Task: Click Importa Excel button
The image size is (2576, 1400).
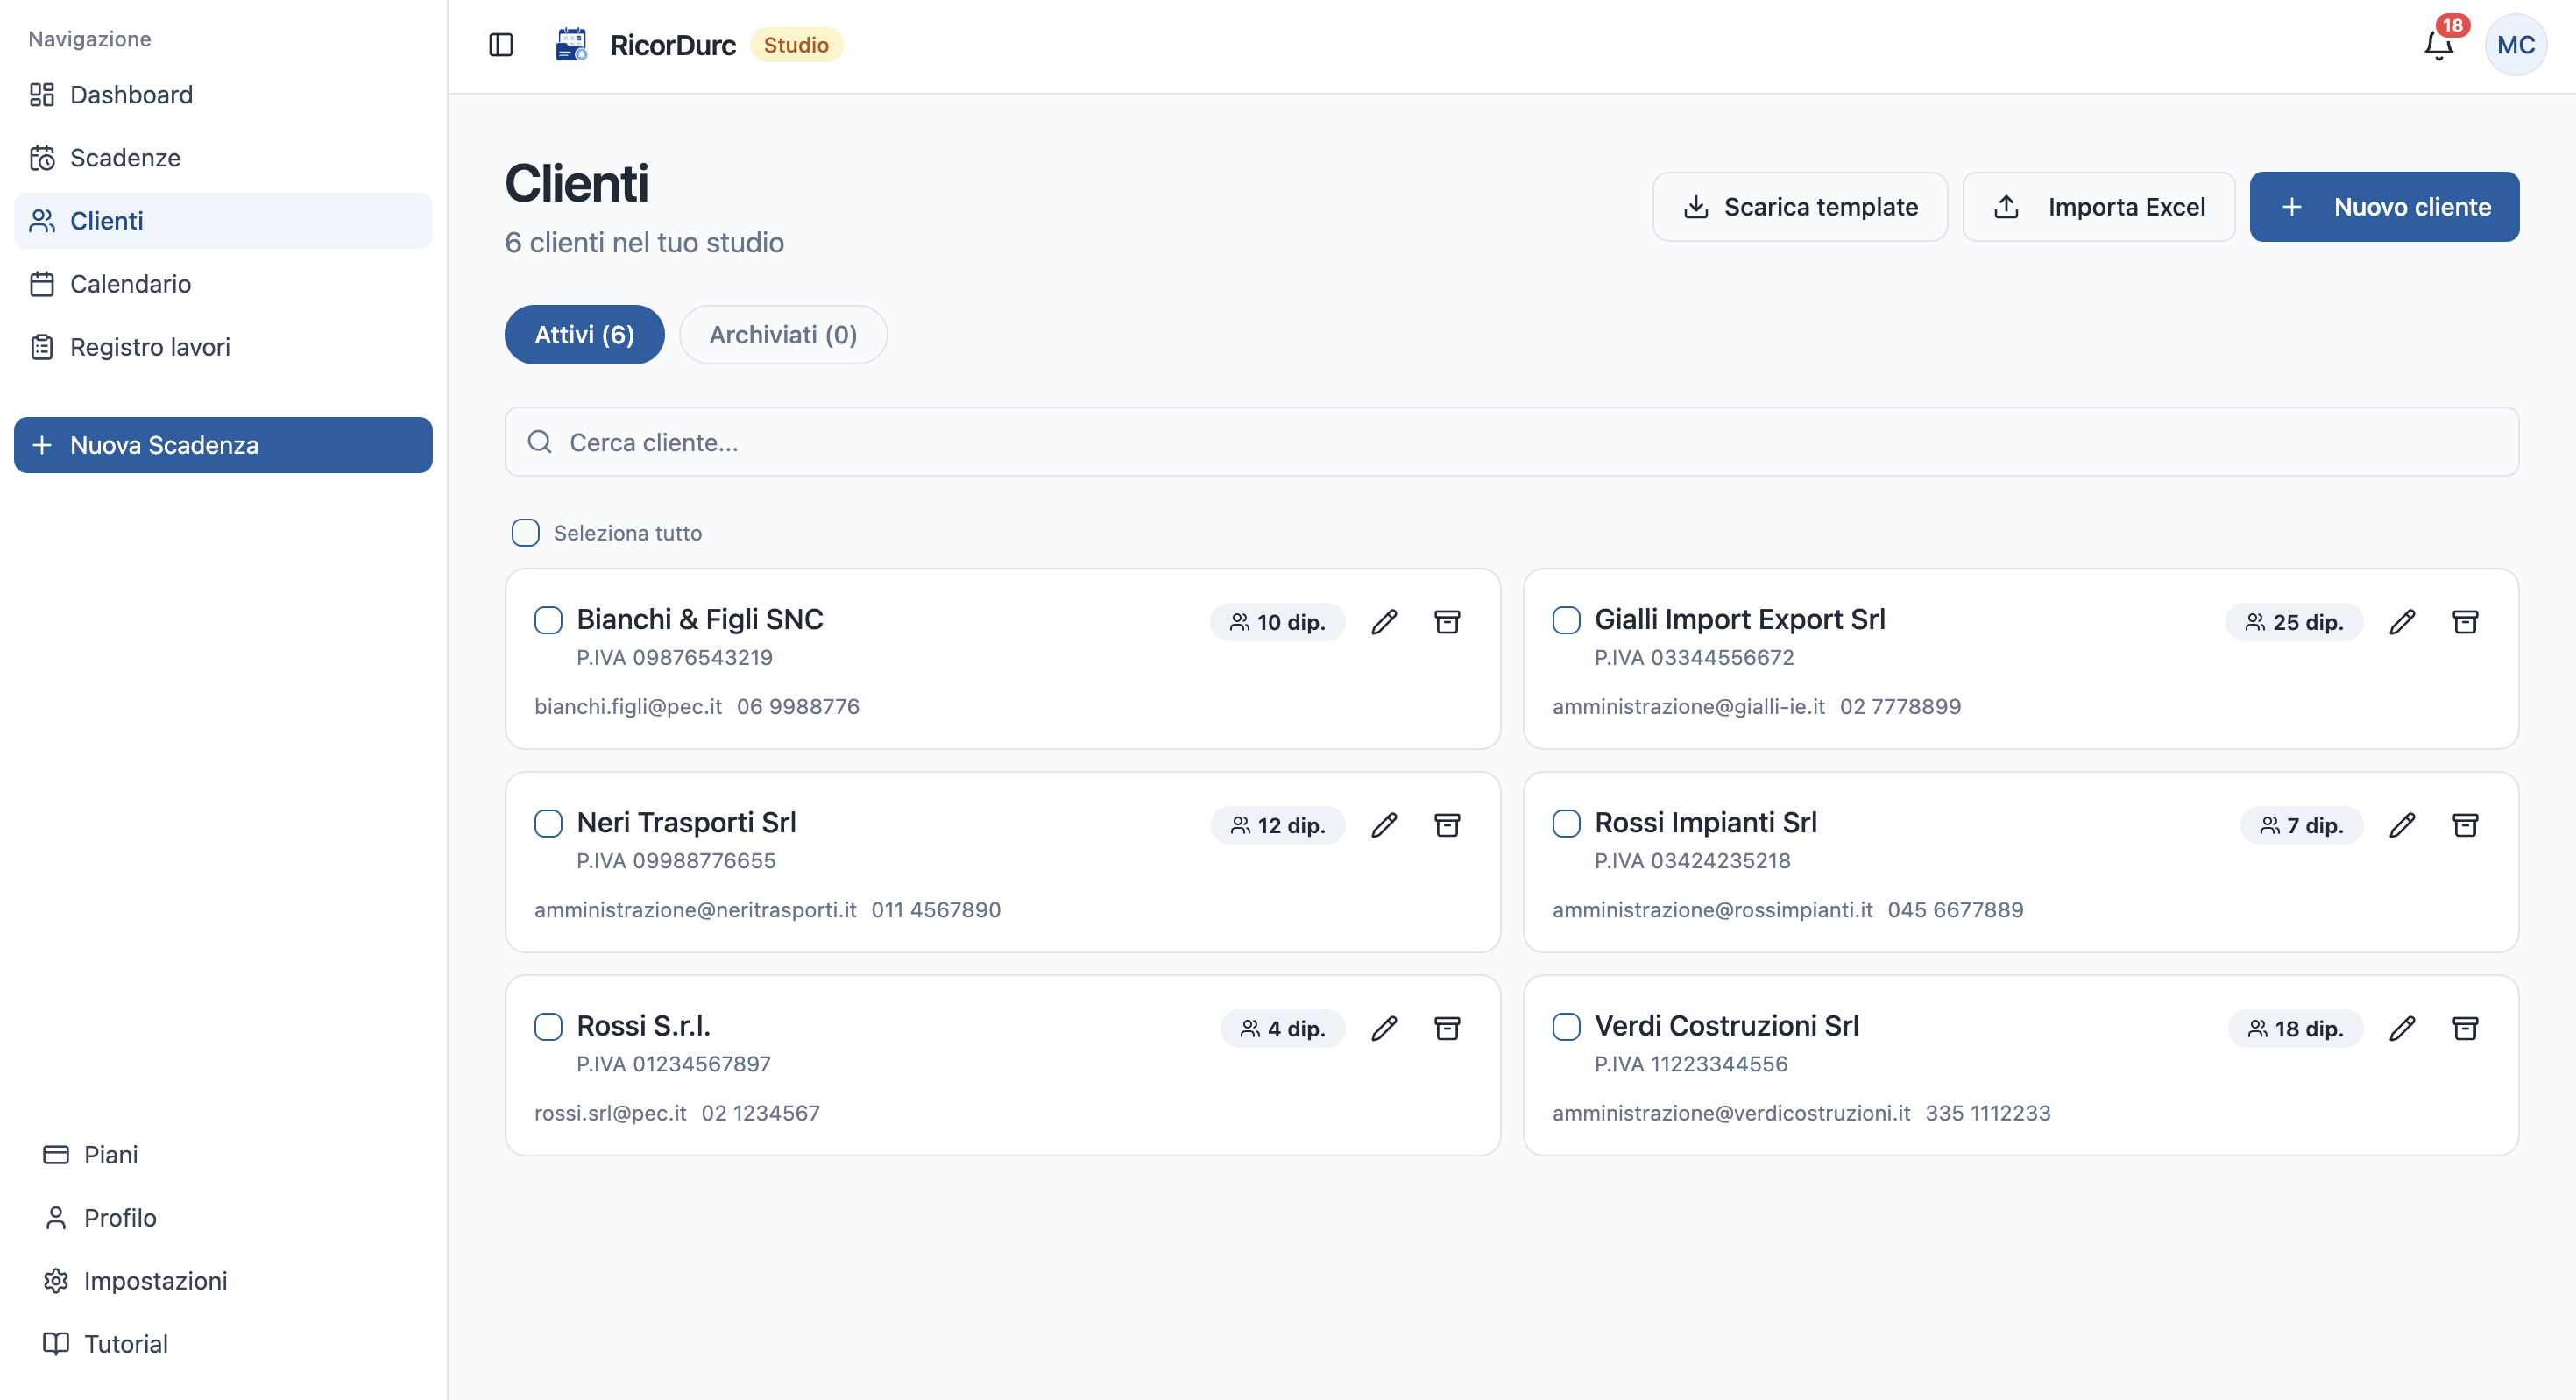Action: (2098, 207)
